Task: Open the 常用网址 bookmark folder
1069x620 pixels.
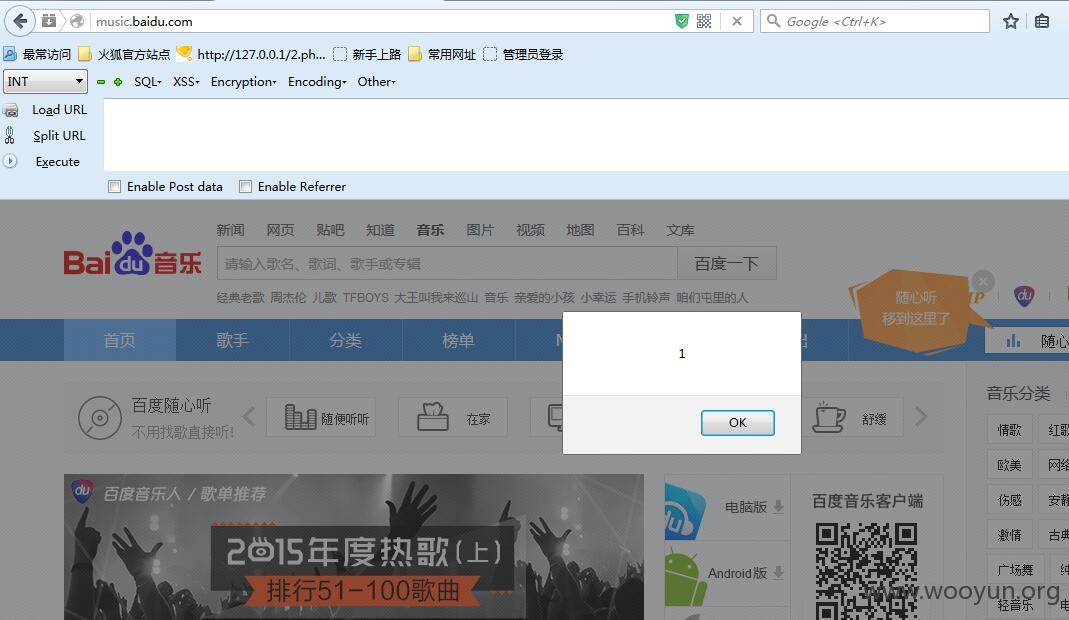Action: coord(442,55)
